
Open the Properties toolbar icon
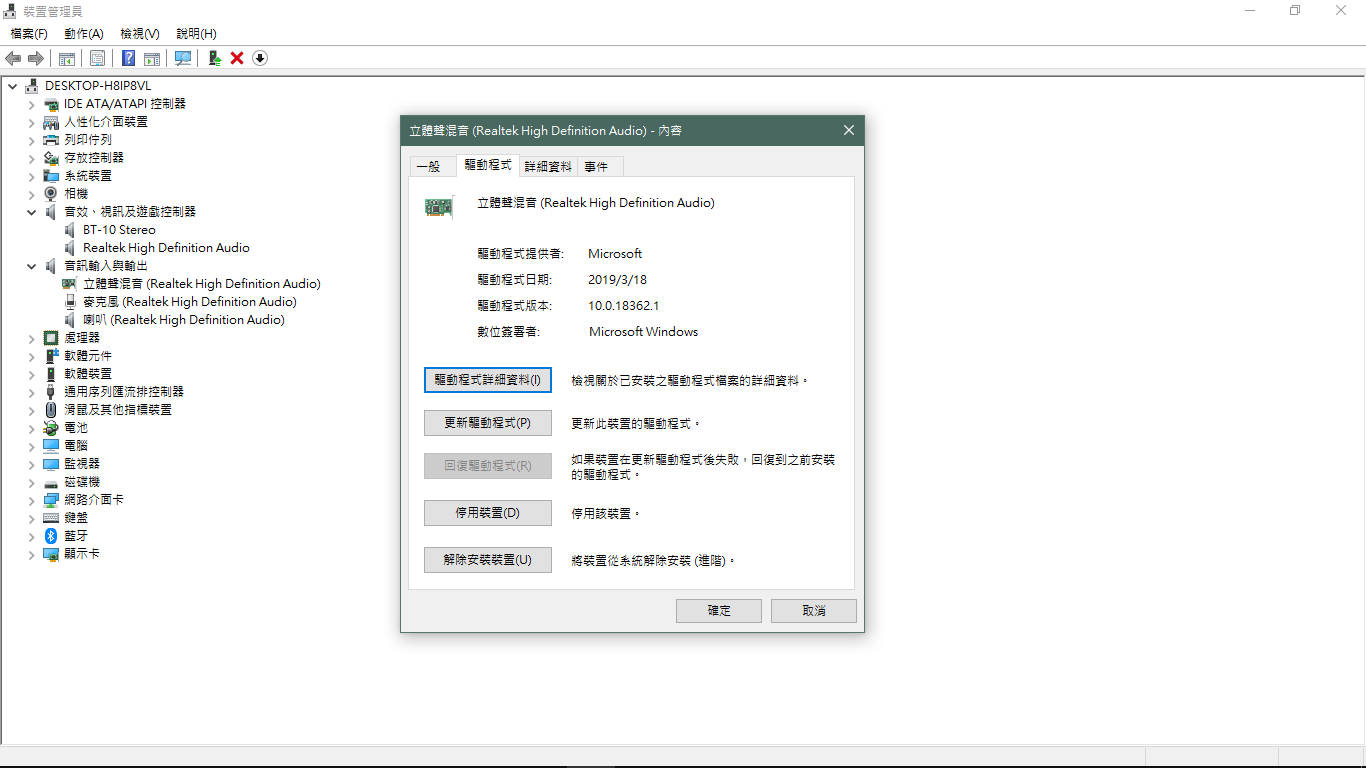click(97, 58)
